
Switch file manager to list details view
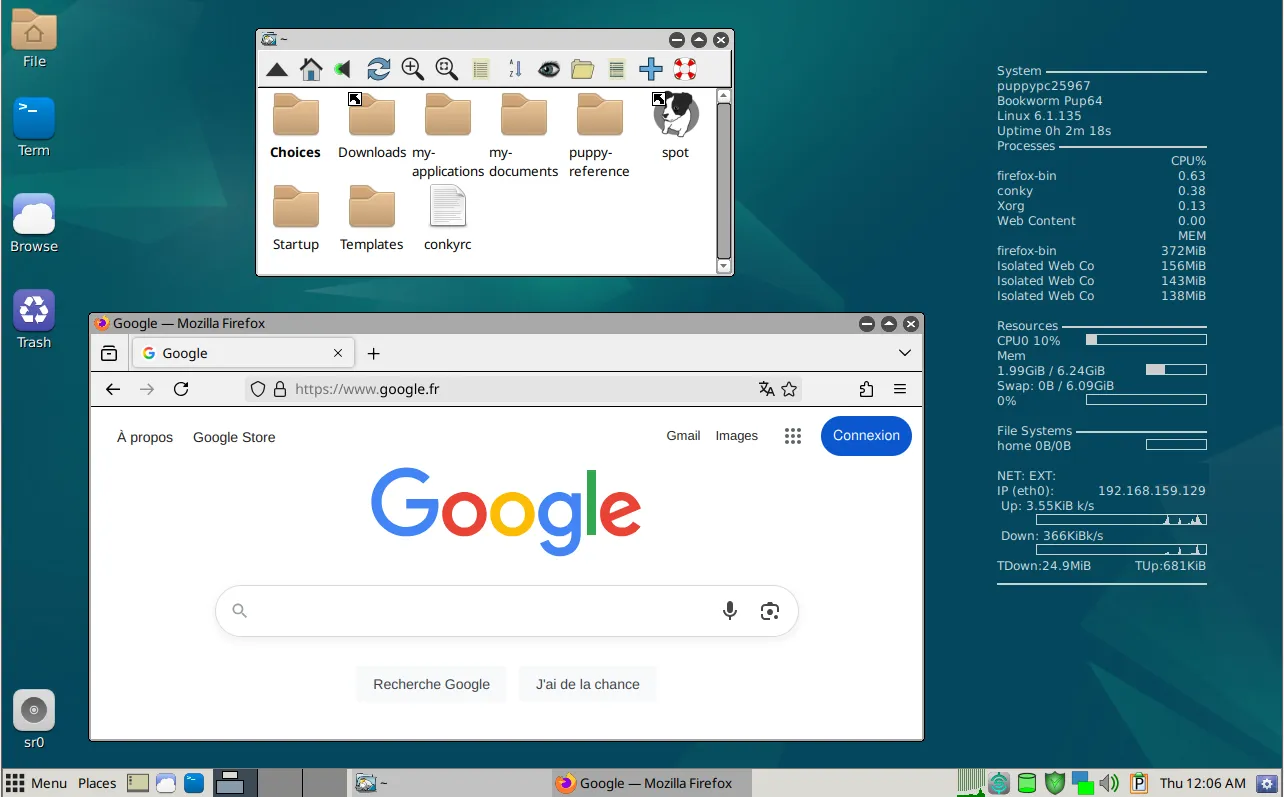click(x=481, y=69)
